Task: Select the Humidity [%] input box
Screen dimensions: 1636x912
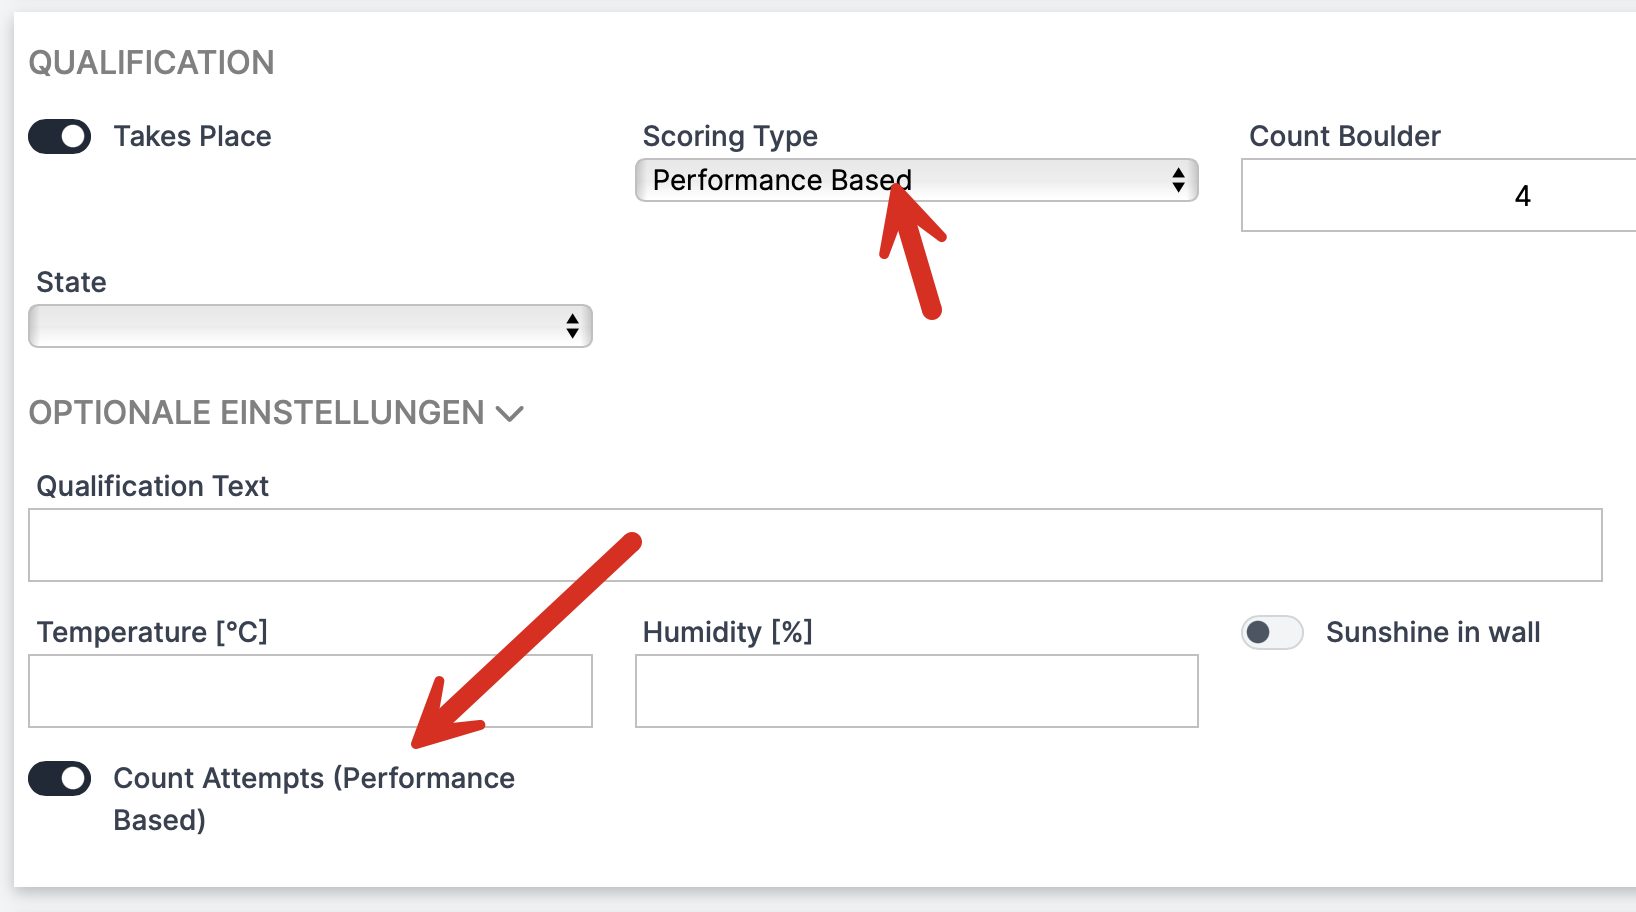Action: pos(916,692)
